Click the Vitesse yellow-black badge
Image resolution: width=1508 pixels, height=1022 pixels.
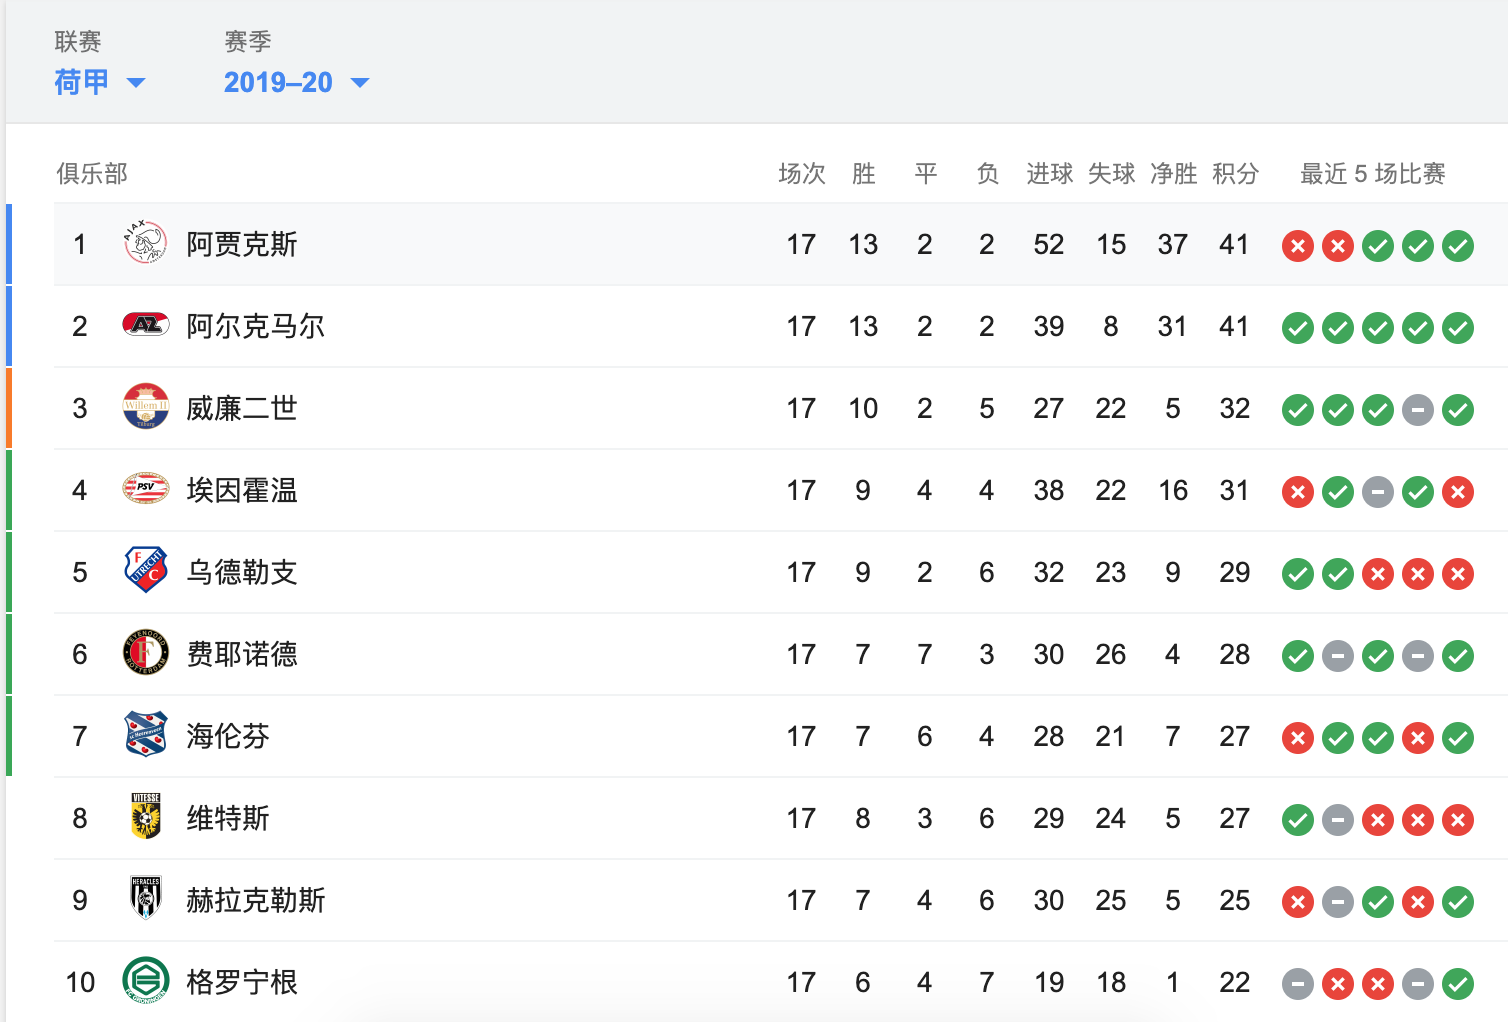tap(146, 816)
